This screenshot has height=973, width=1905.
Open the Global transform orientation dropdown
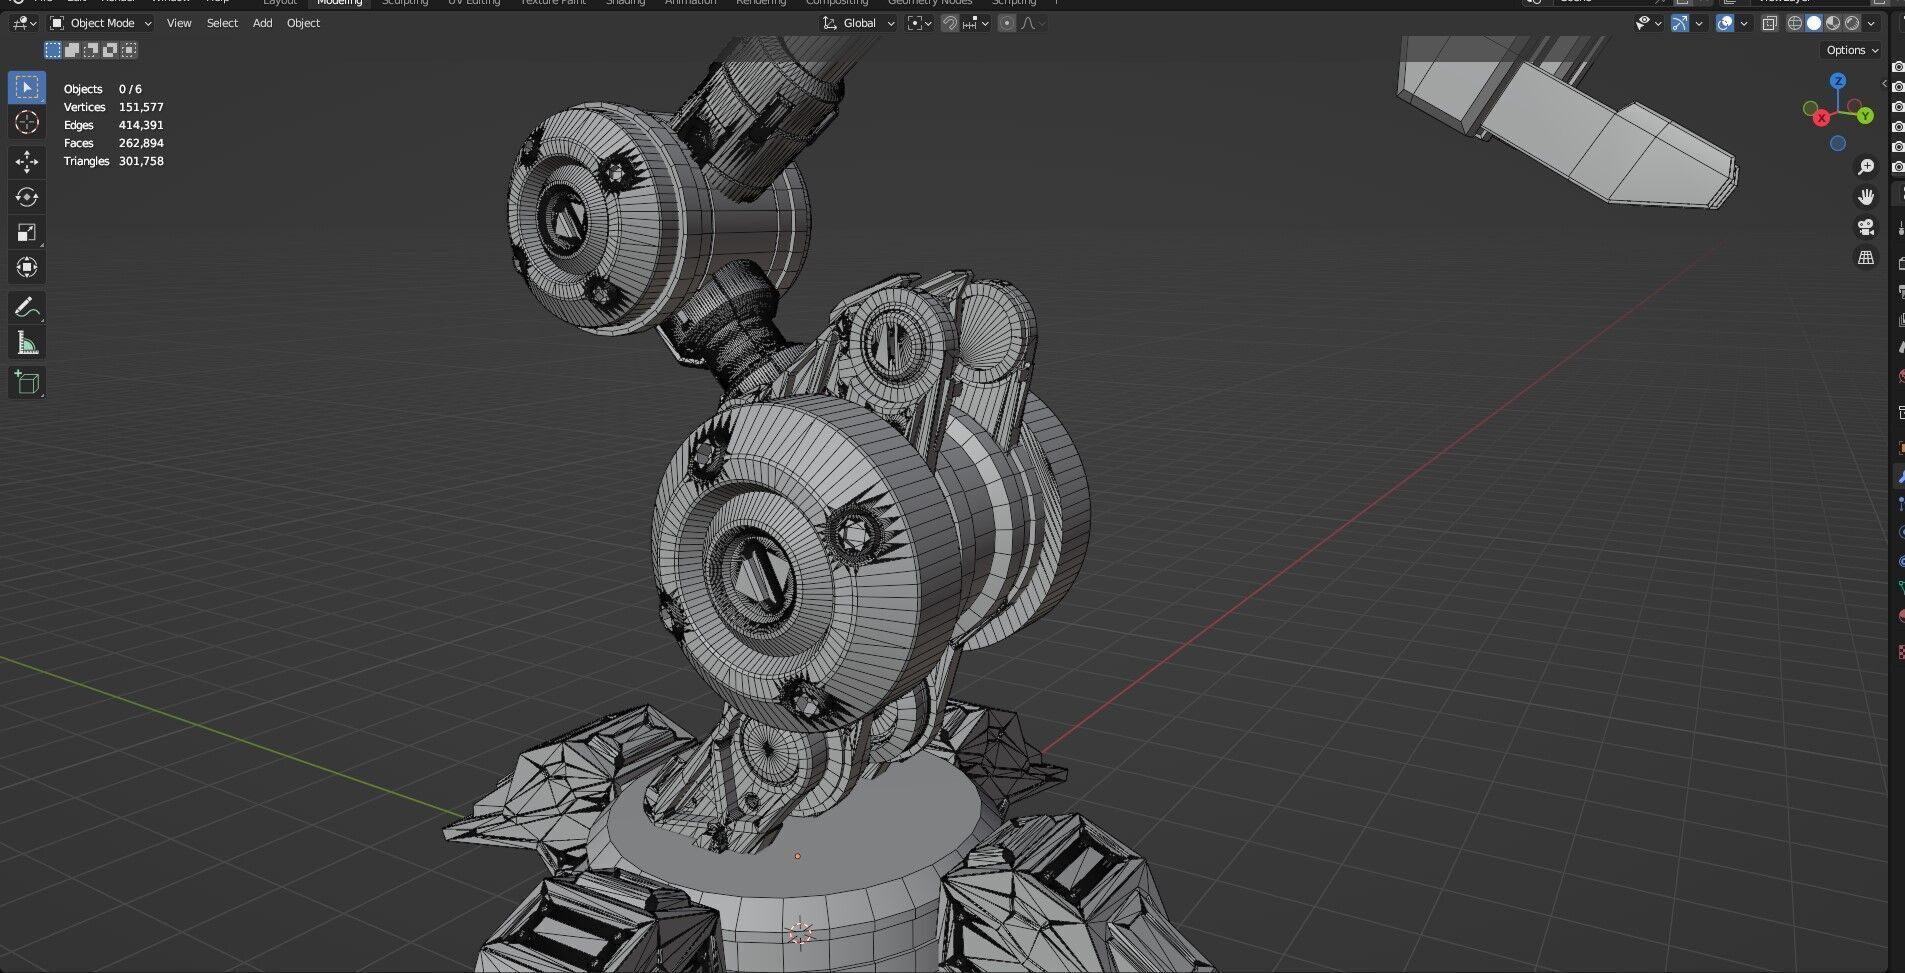click(x=858, y=23)
